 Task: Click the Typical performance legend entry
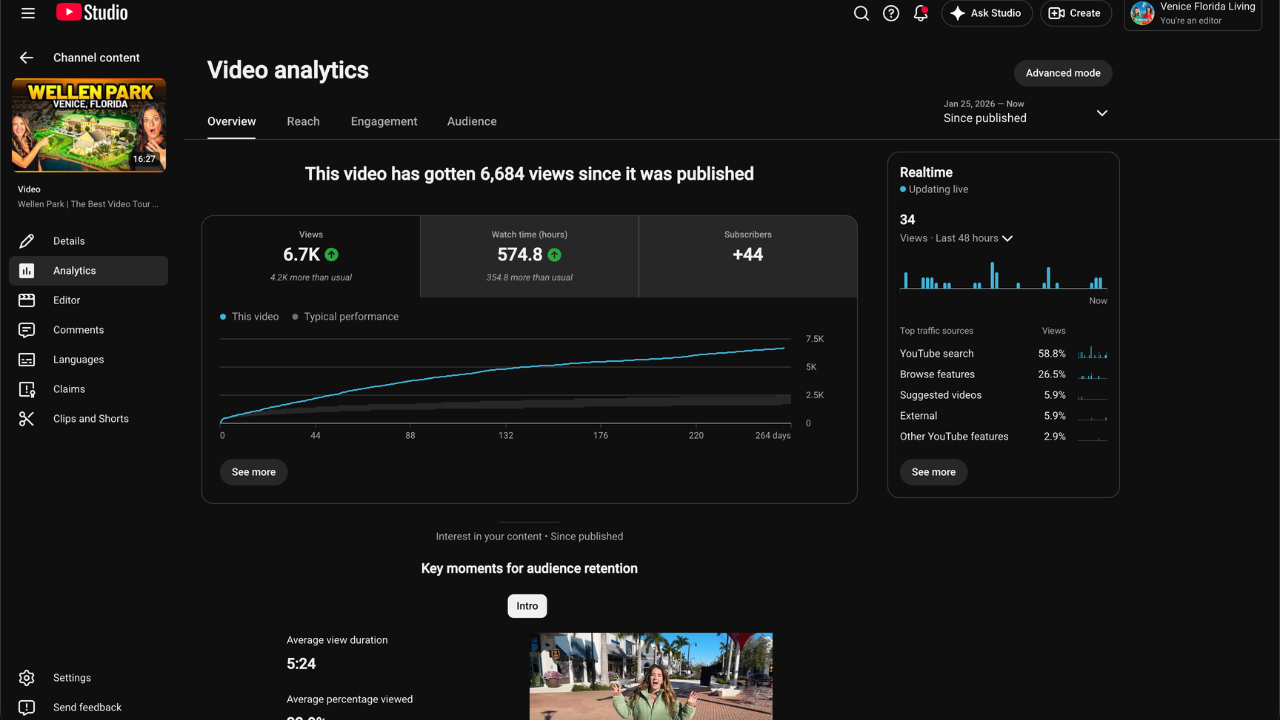click(345, 317)
